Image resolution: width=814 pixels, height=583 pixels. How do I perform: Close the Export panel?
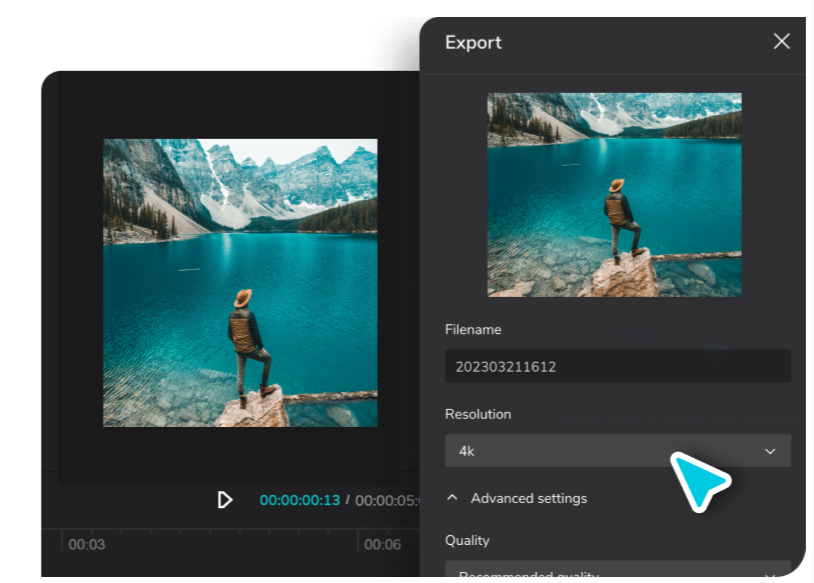click(781, 41)
